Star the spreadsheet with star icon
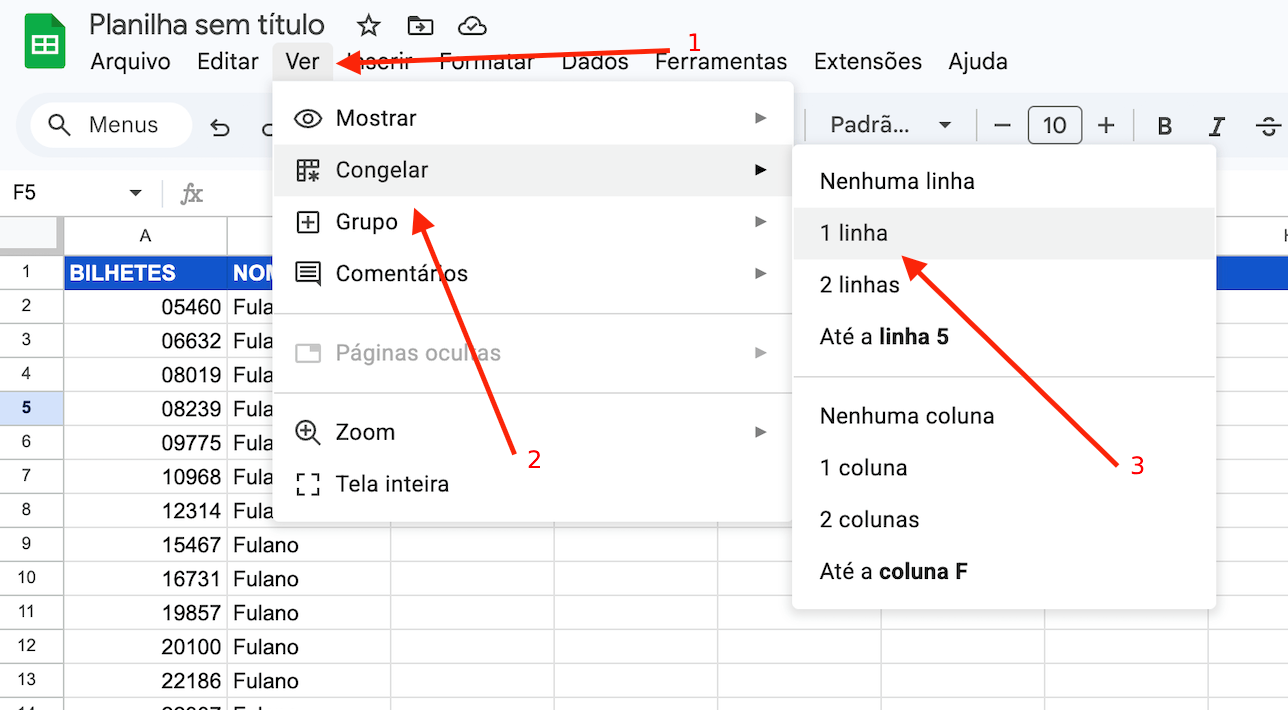1288x710 pixels. [369, 26]
